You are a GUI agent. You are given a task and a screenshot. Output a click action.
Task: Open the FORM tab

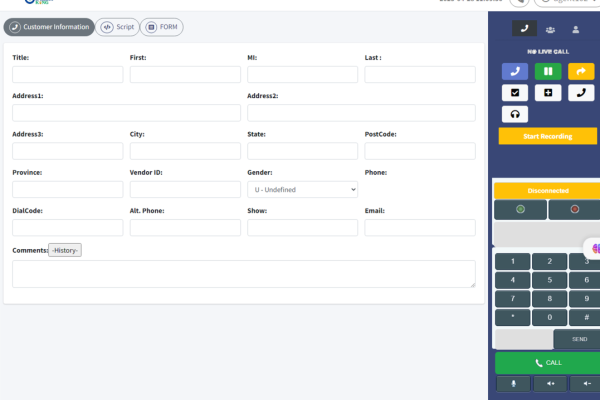(162, 27)
